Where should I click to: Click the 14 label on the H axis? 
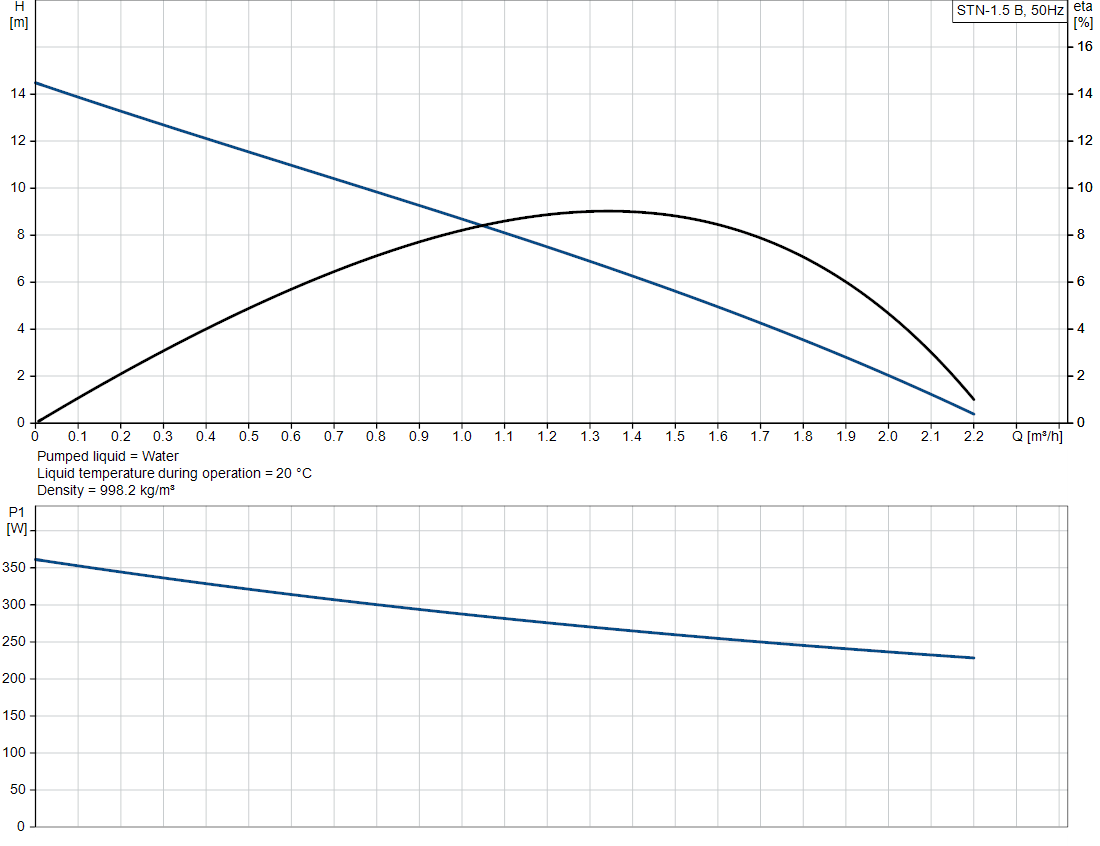click(x=18, y=93)
